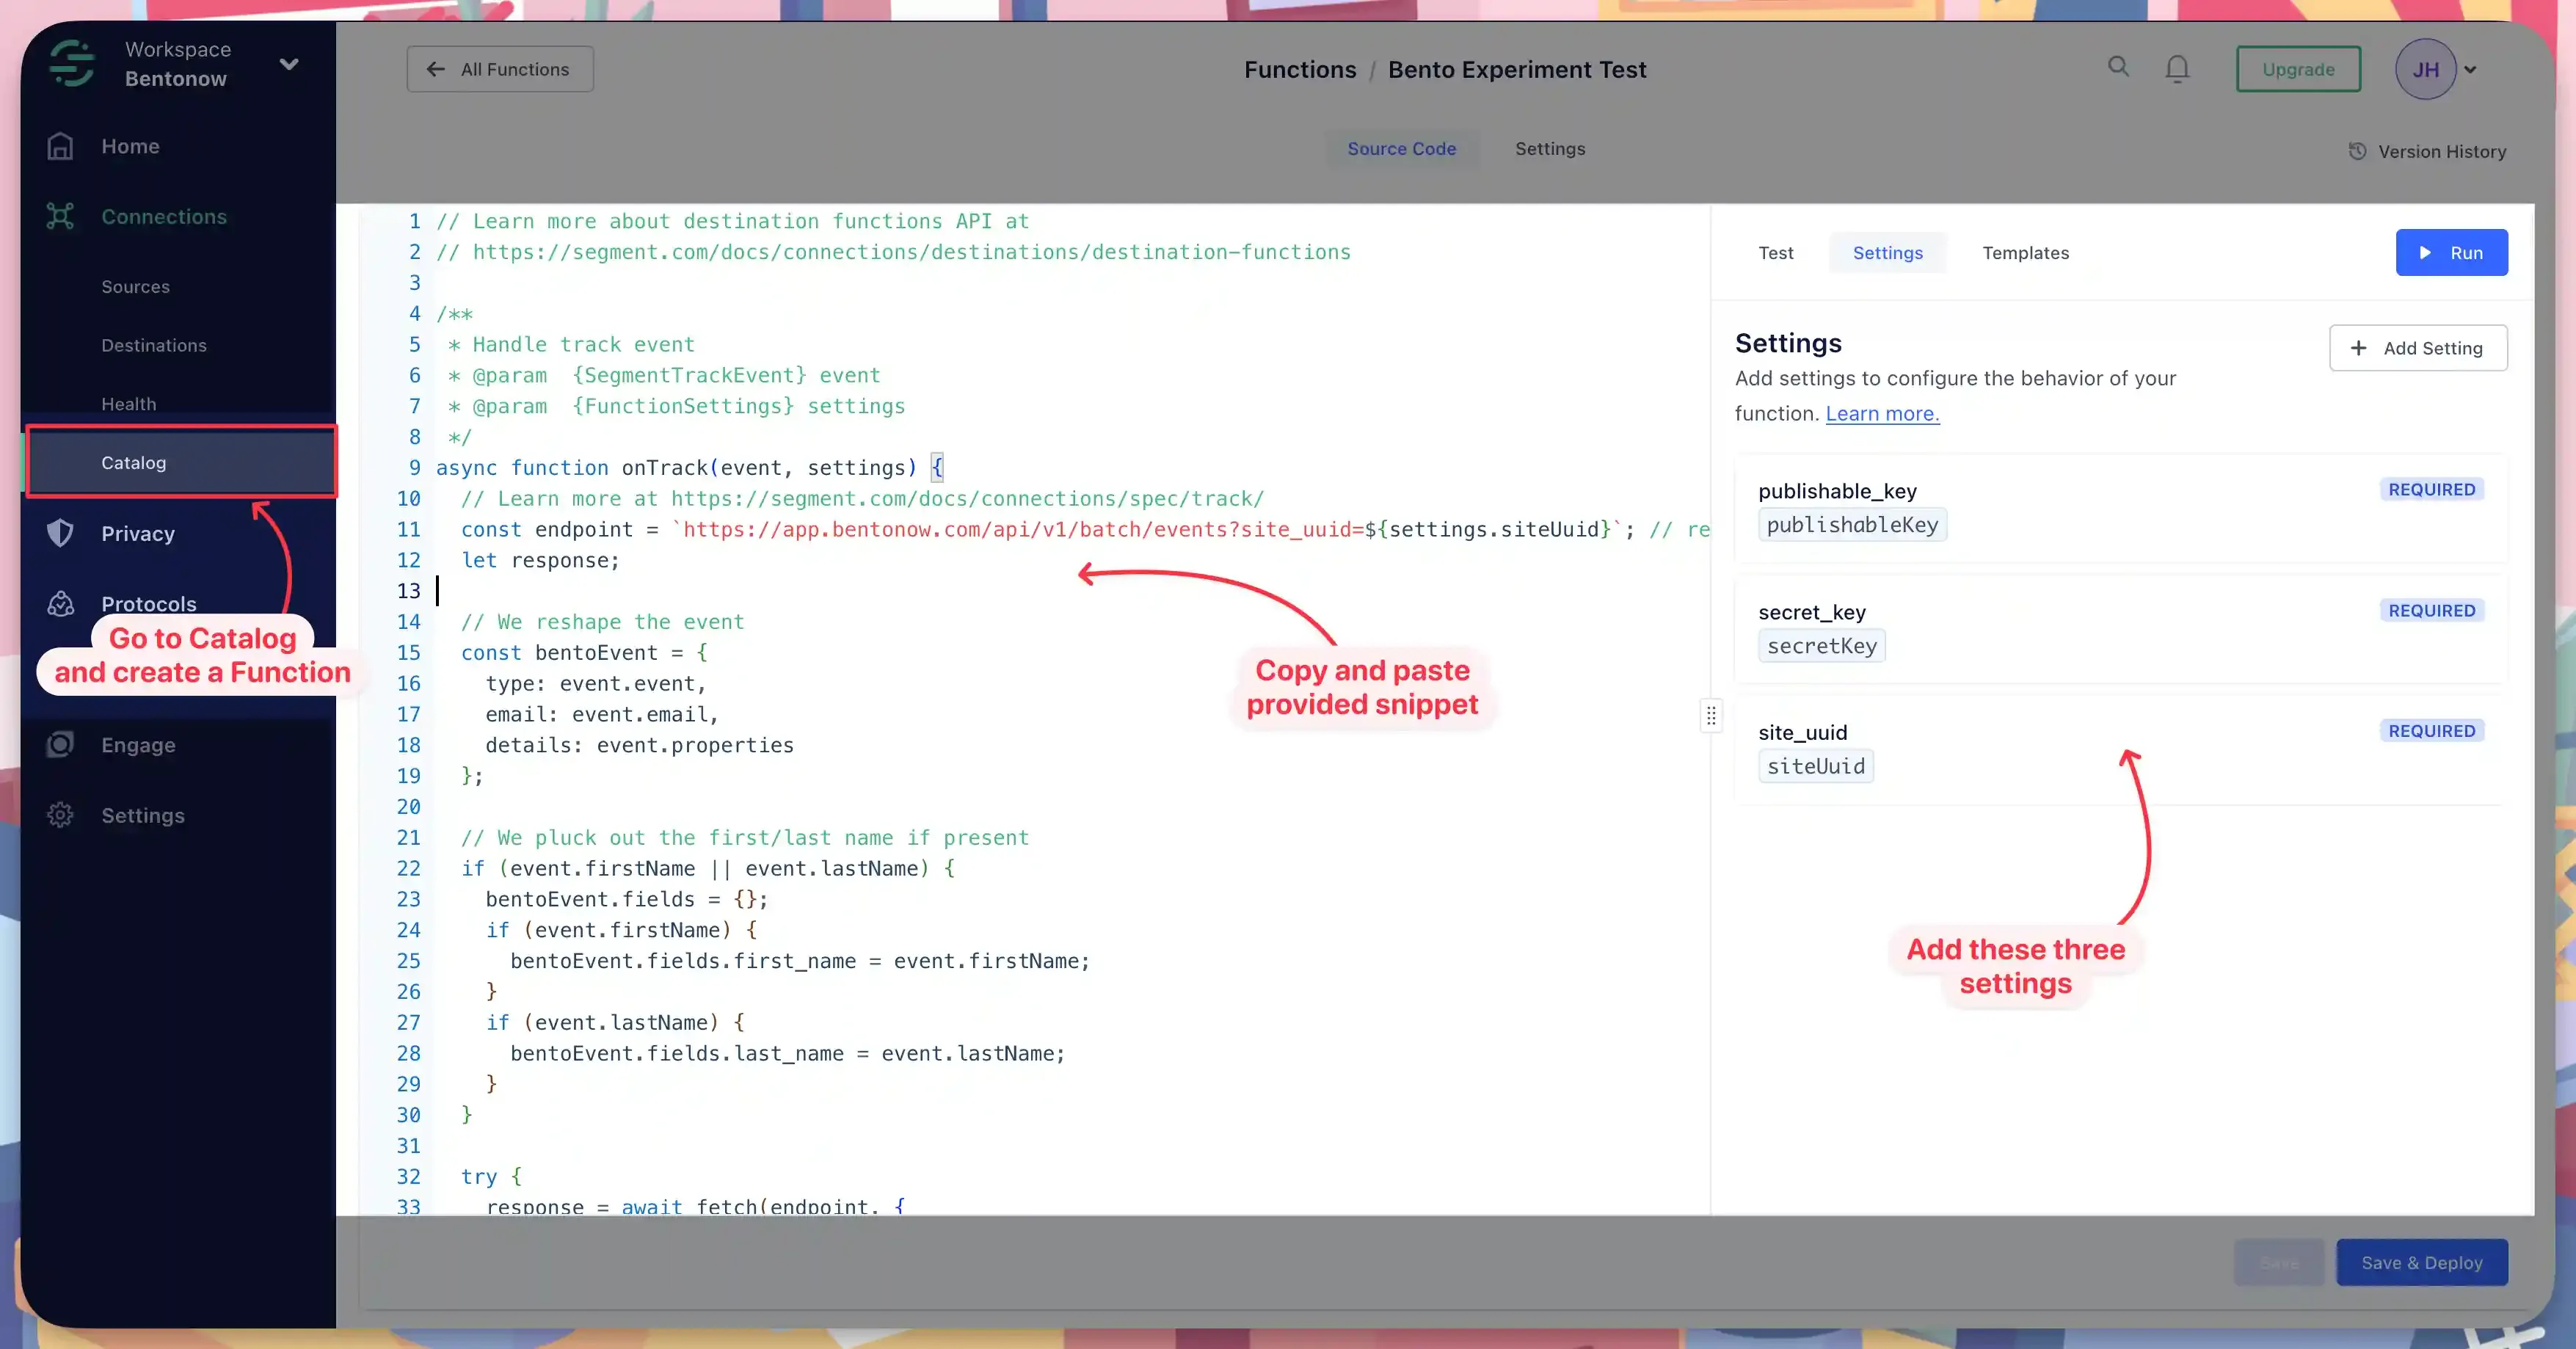Screen dimensions: 2576x1349
Task: Switch to the Test tab
Action: (x=1775, y=253)
